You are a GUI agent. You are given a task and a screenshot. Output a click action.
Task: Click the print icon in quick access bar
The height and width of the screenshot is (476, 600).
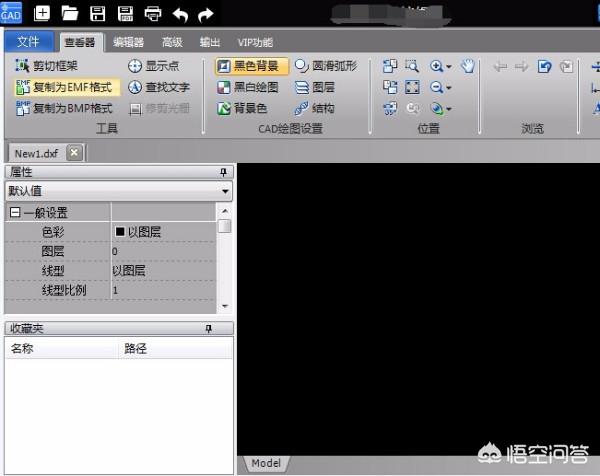(x=152, y=13)
